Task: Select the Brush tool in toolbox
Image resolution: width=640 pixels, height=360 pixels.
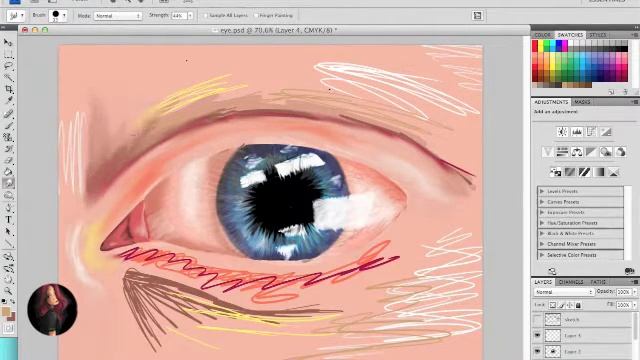Action: 8,125
